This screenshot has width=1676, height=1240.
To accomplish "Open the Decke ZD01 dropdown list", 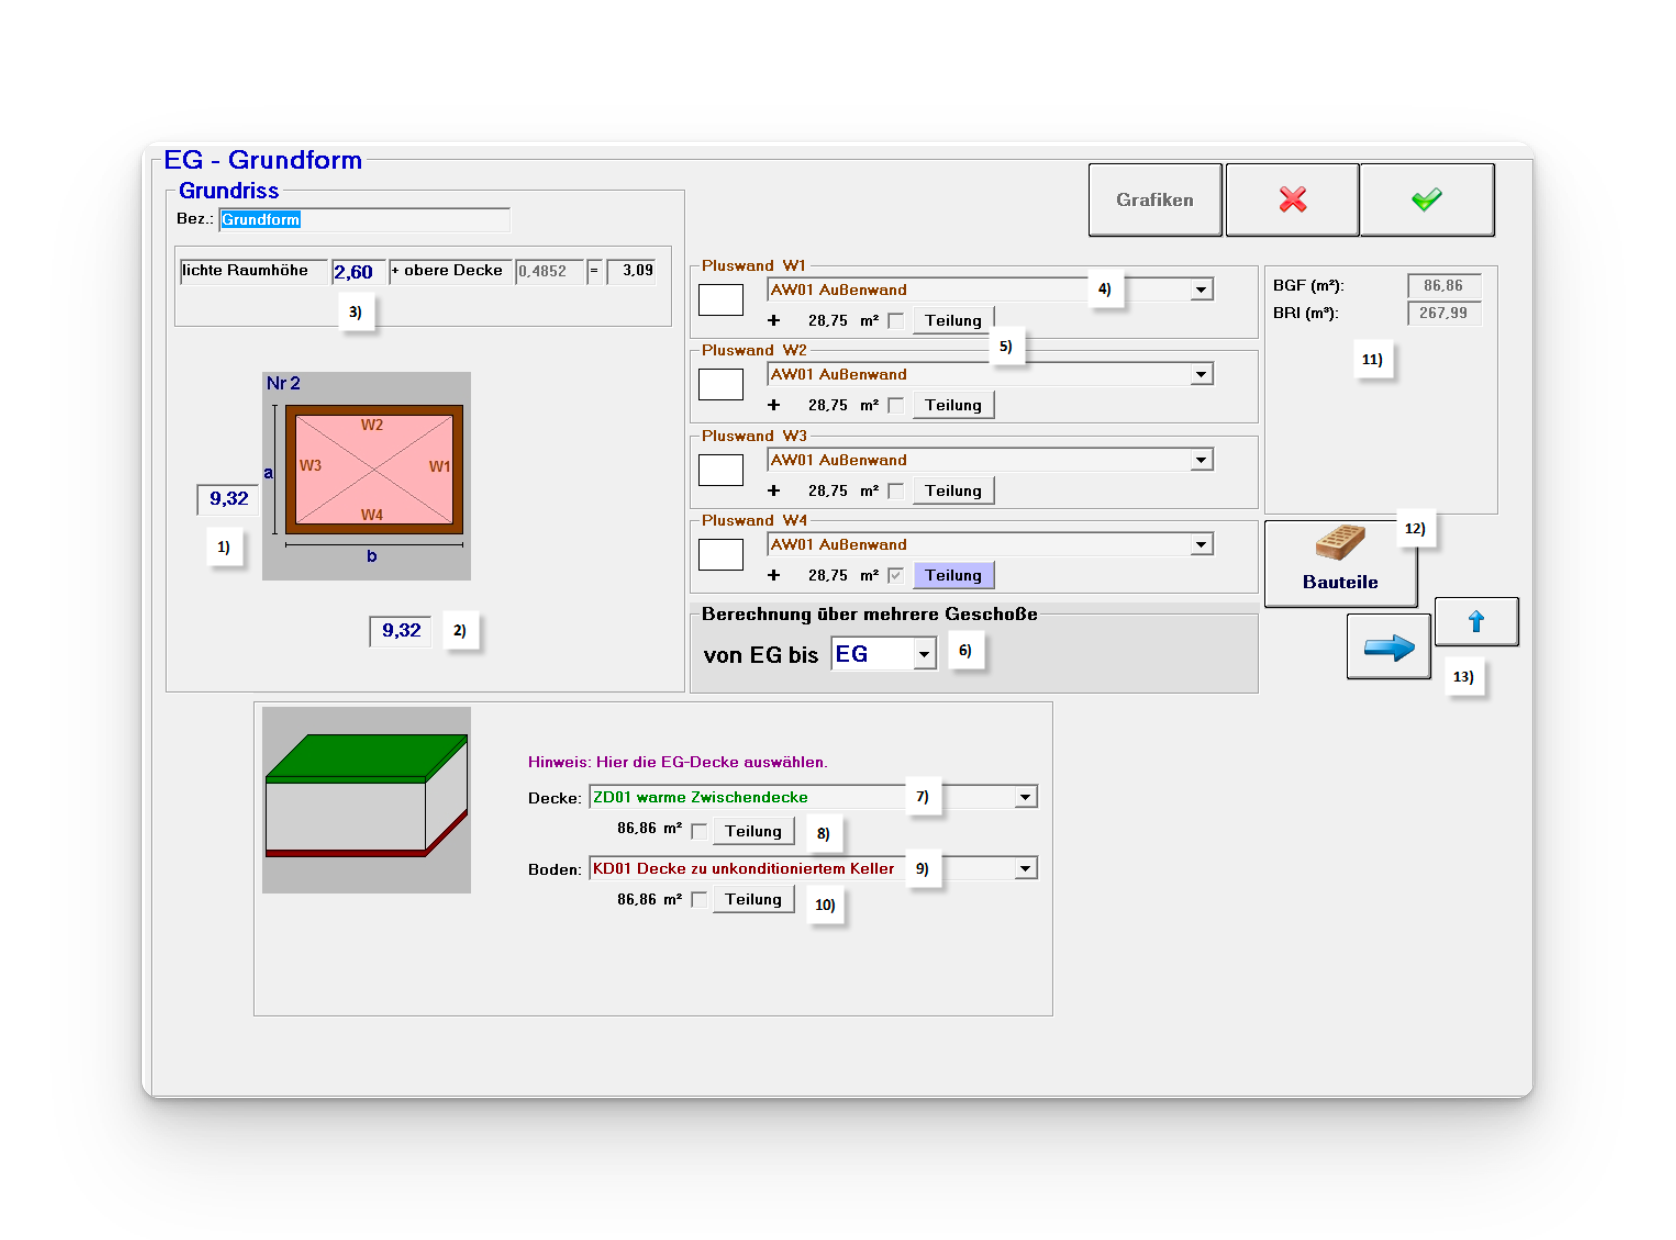I will [1025, 798].
